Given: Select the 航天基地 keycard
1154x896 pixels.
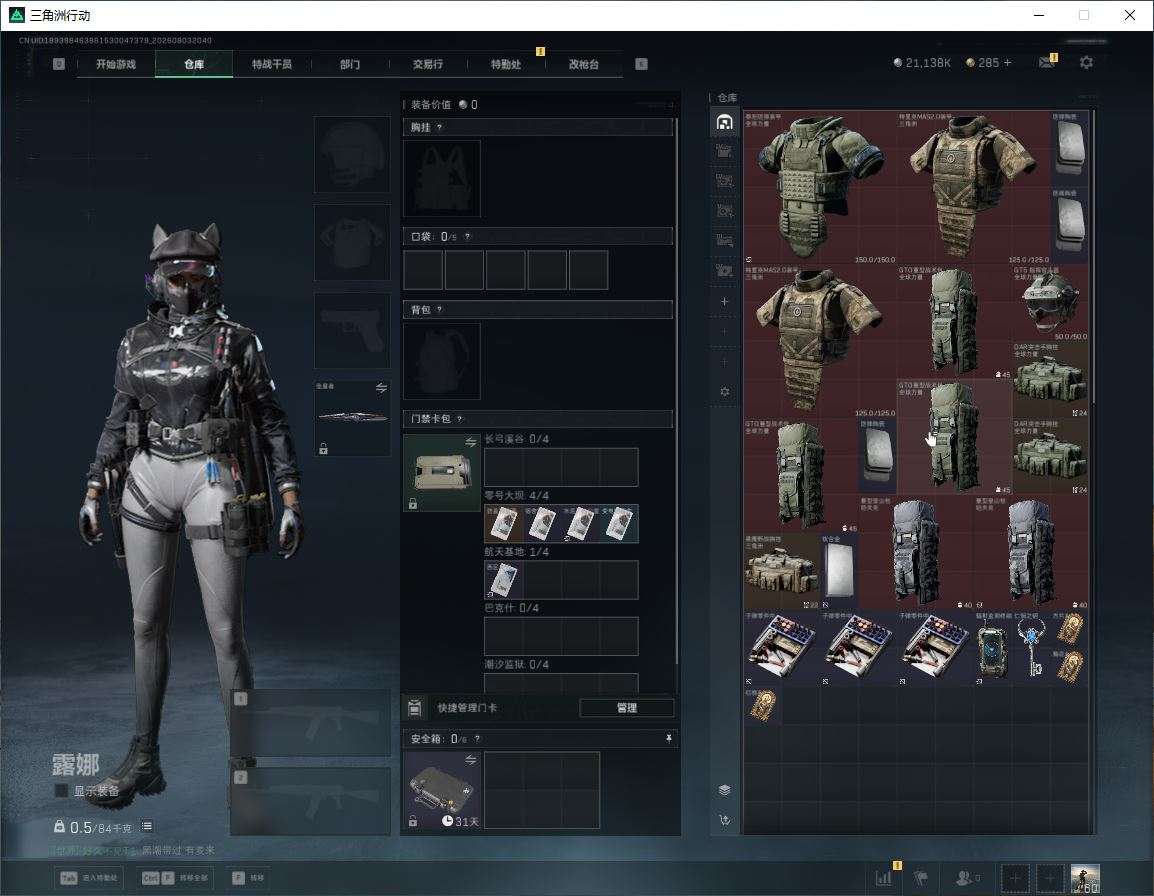Looking at the screenshot, I should coord(503,579).
